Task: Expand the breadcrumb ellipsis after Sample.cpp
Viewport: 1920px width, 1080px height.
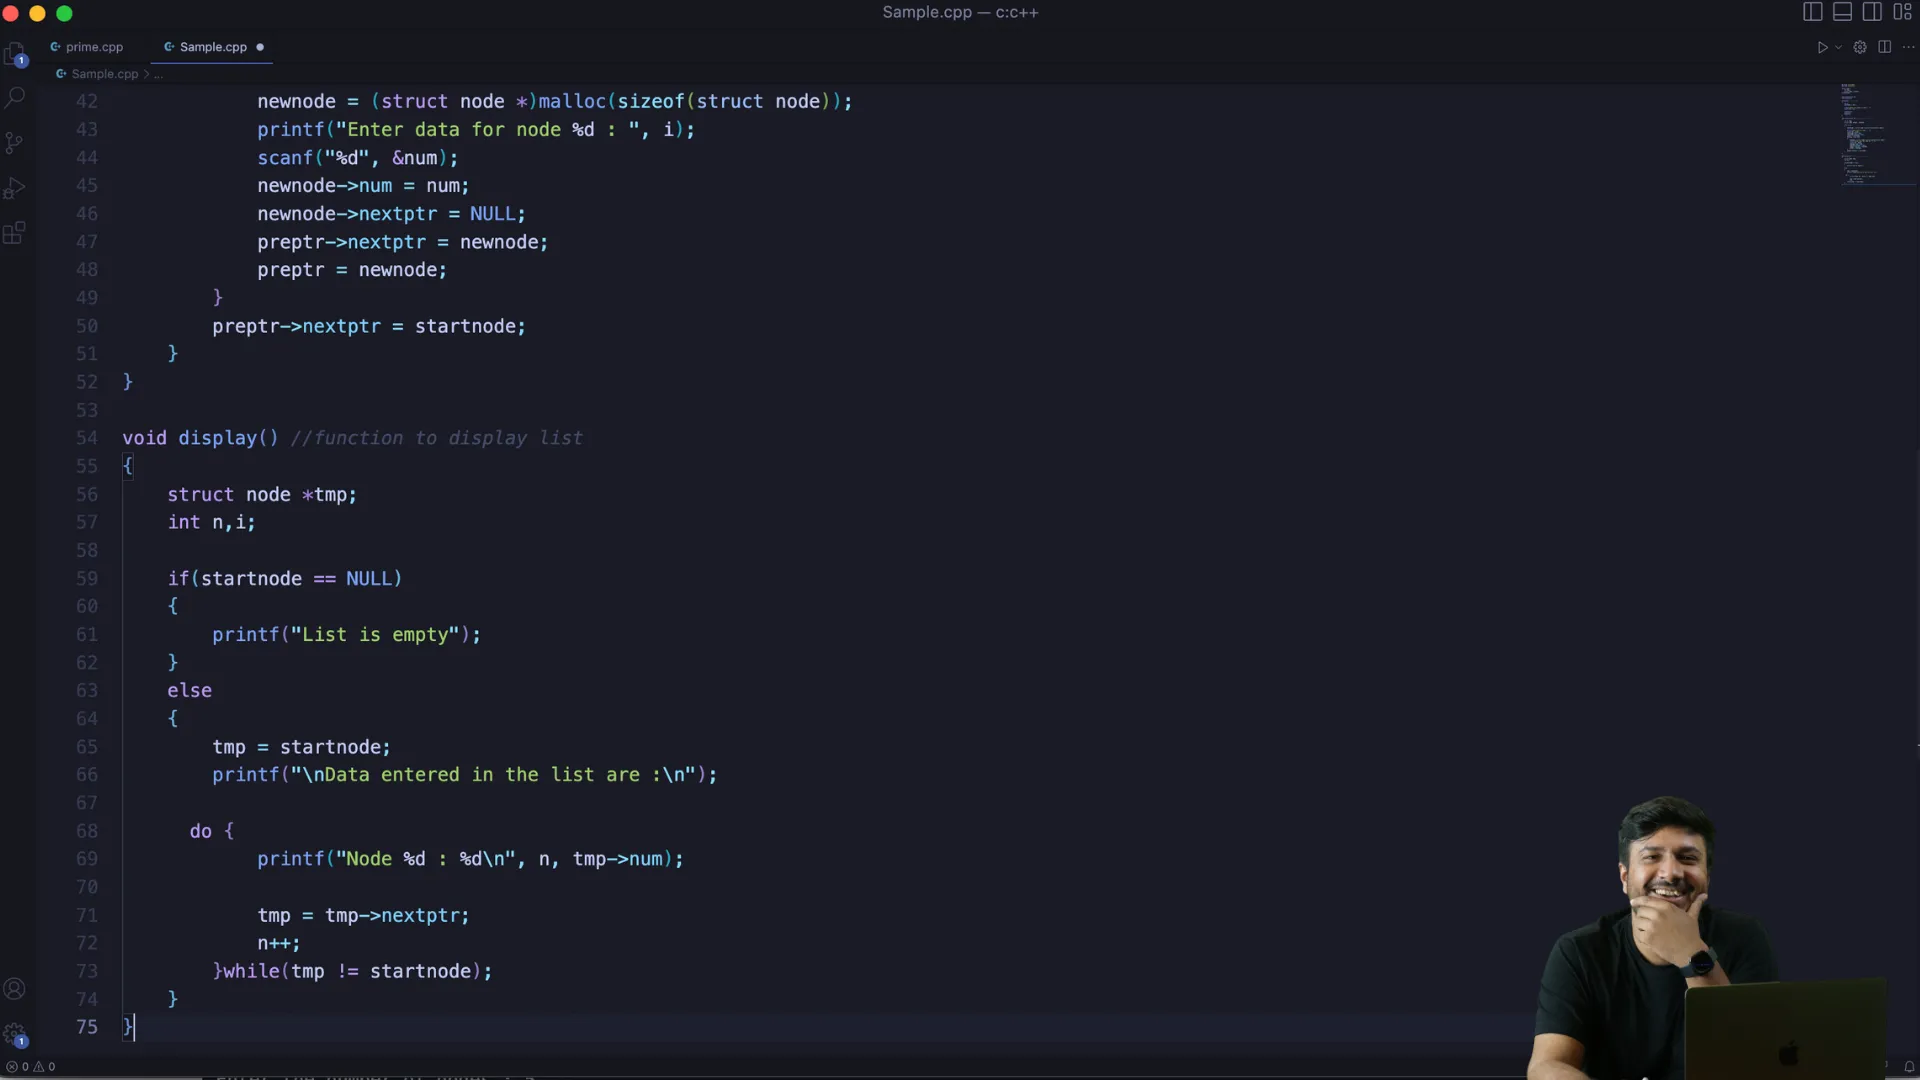Action: (158, 74)
